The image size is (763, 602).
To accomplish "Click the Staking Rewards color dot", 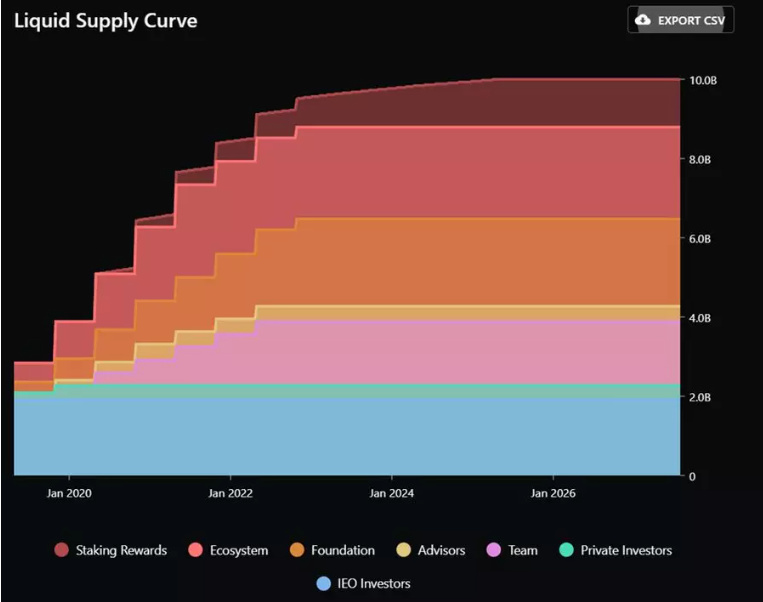I will [x=62, y=550].
